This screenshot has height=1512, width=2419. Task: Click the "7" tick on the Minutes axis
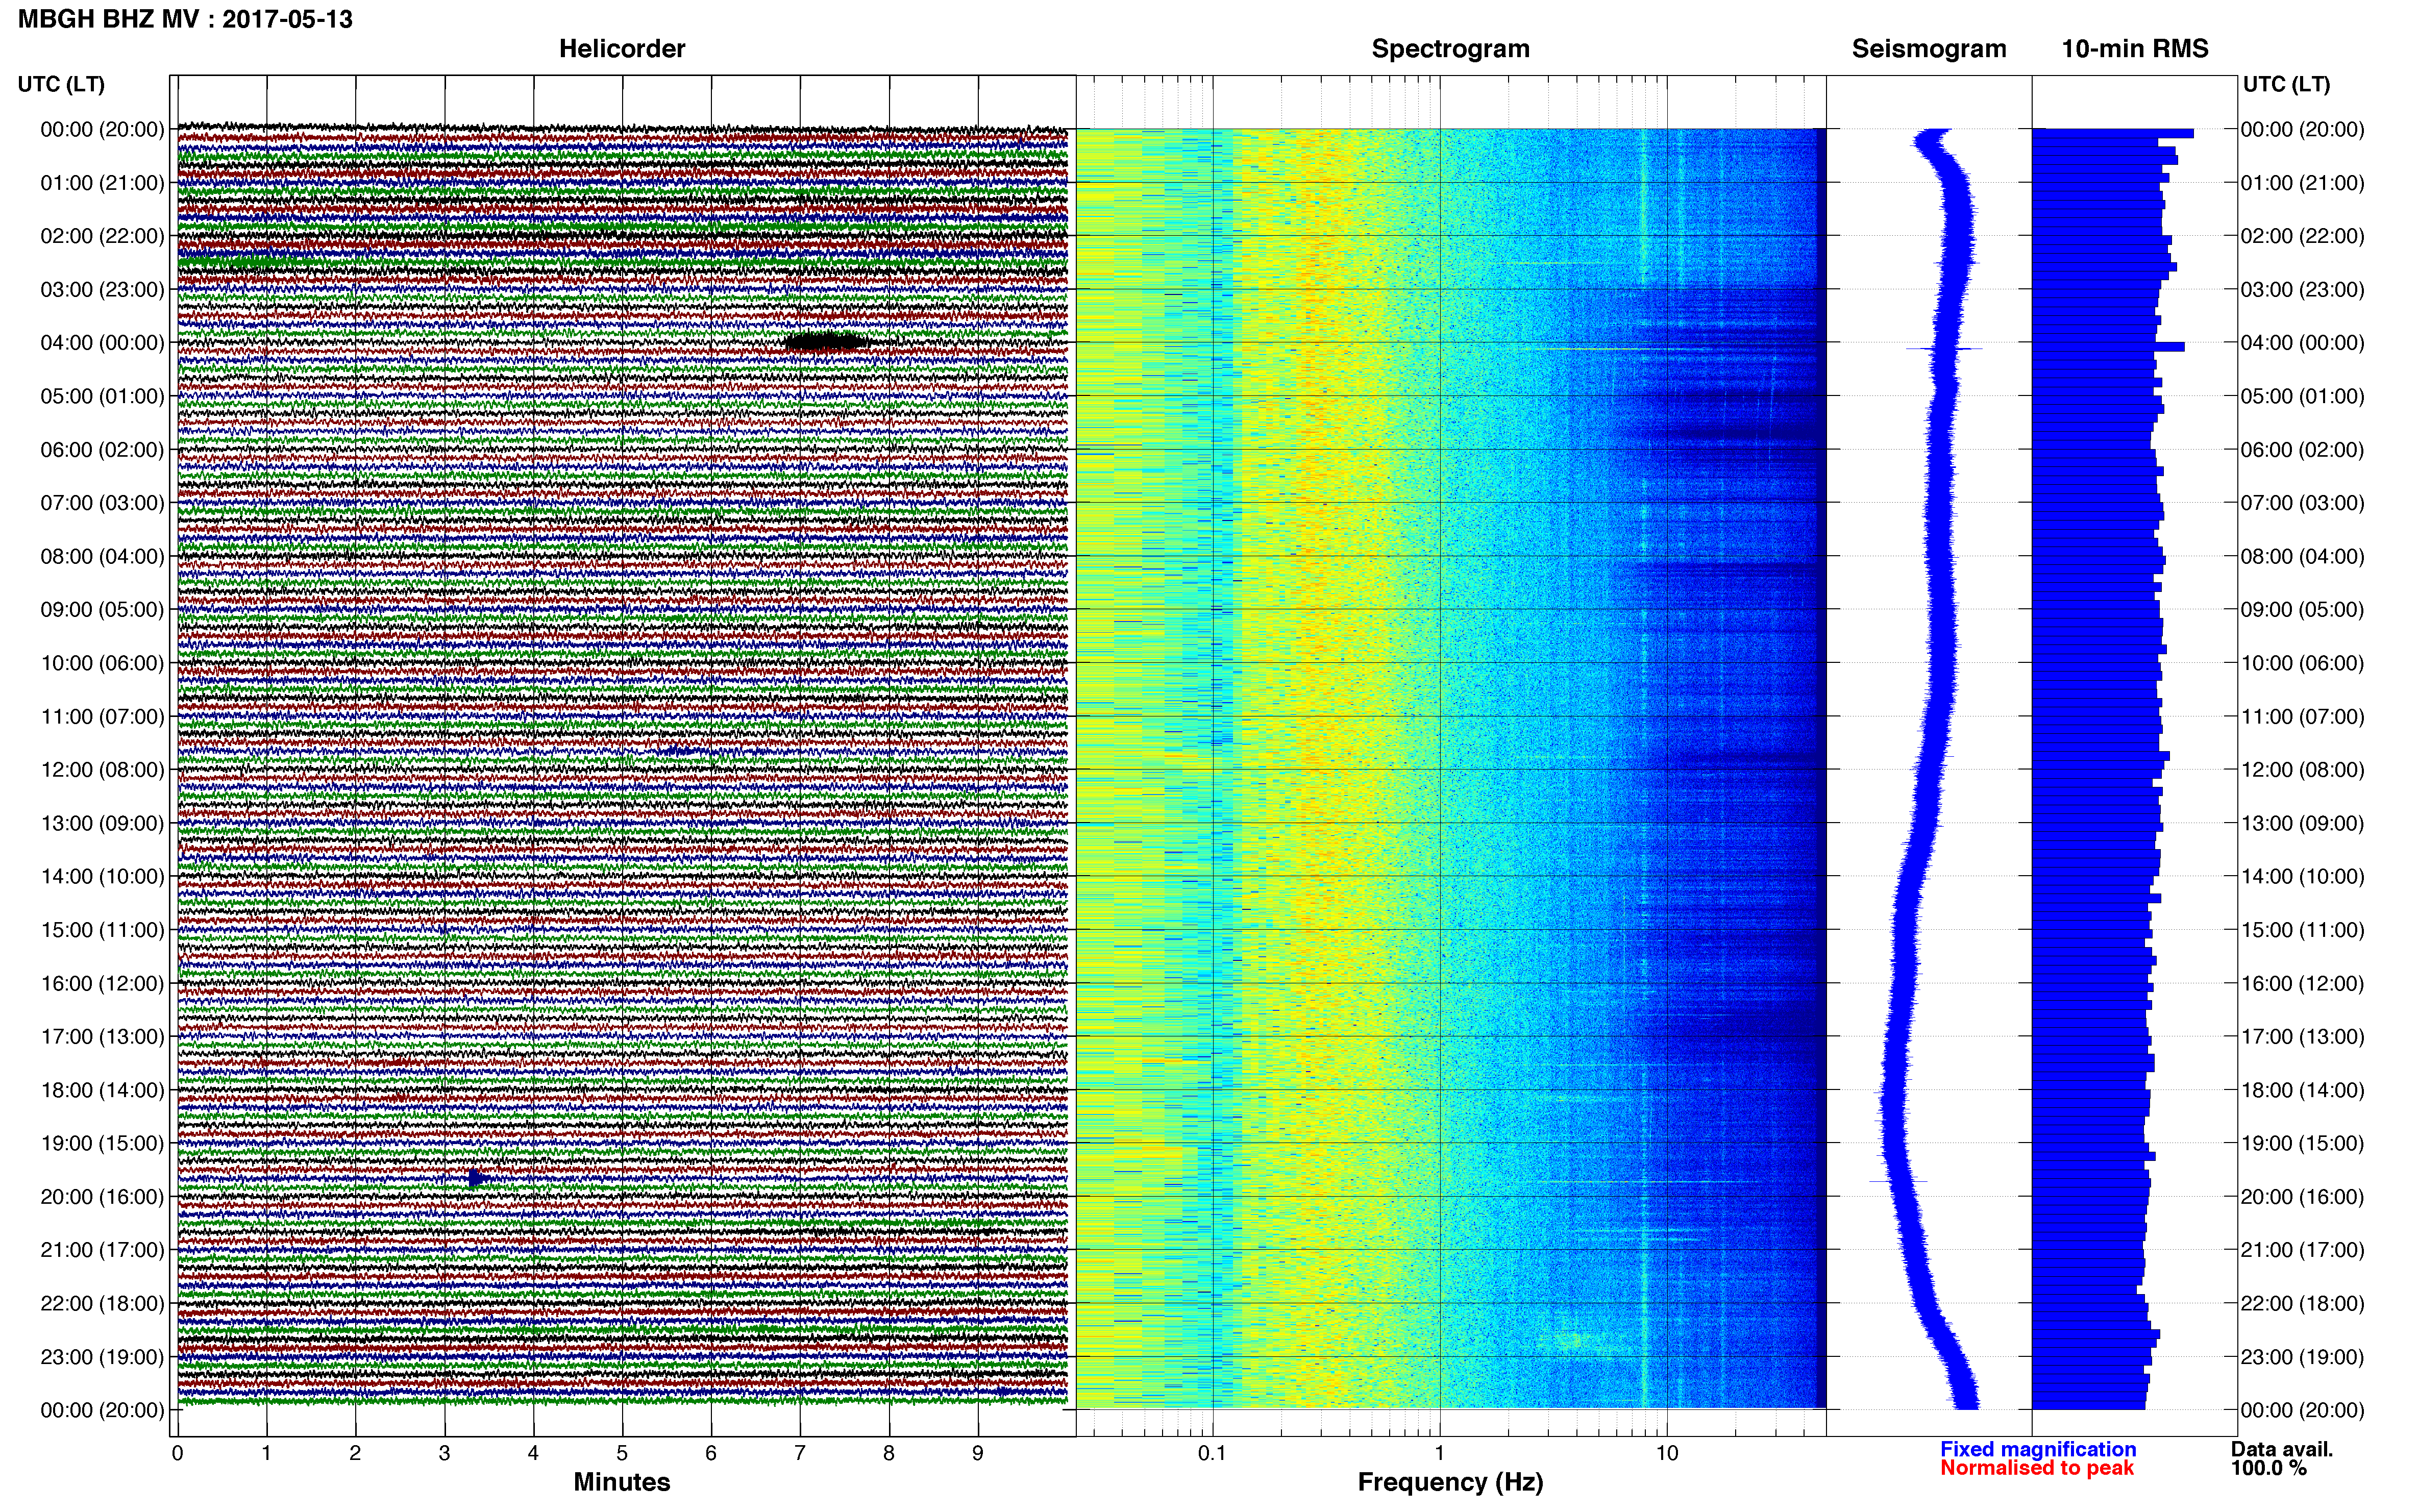pos(800,1453)
